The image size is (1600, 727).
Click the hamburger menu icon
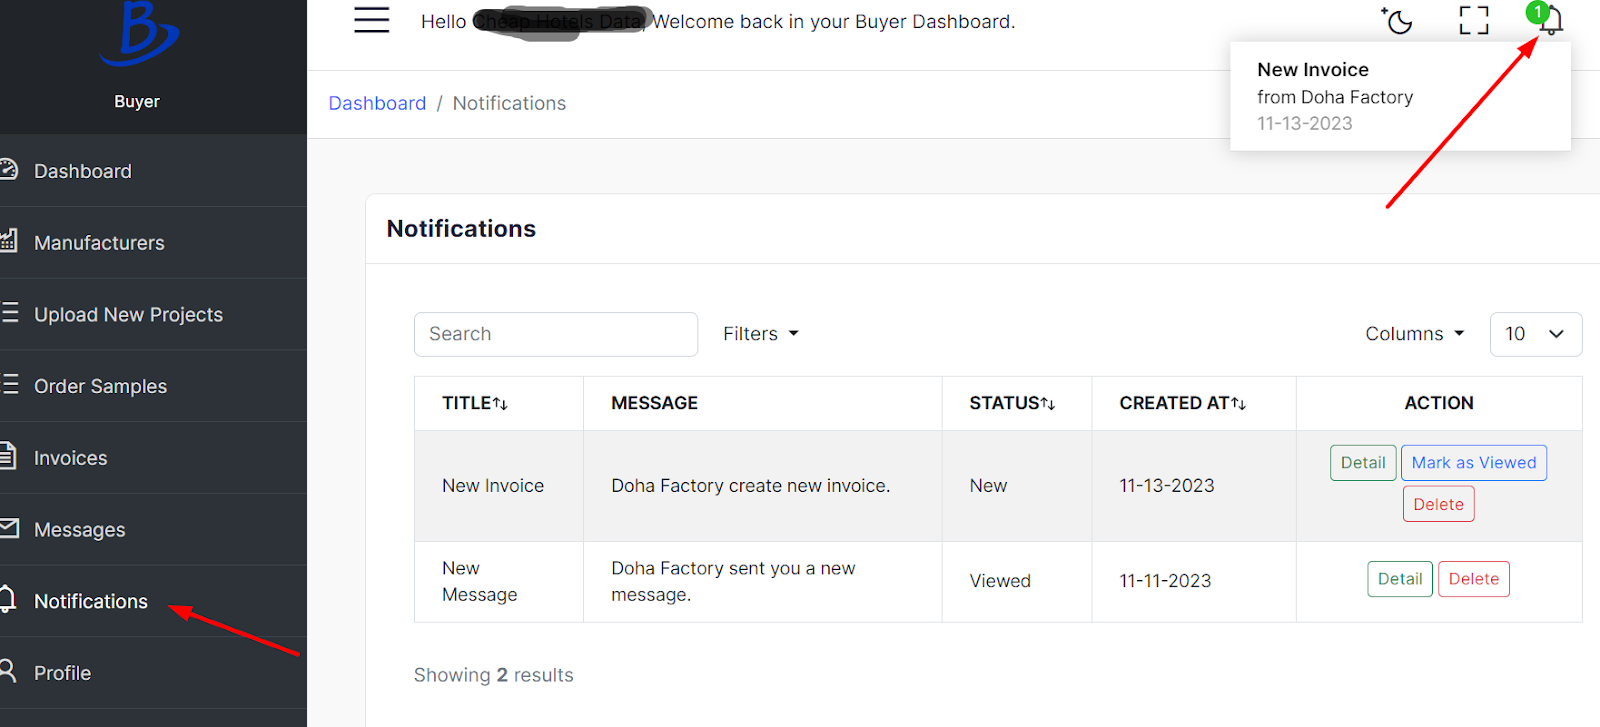pyautogui.click(x=371, y=20)
